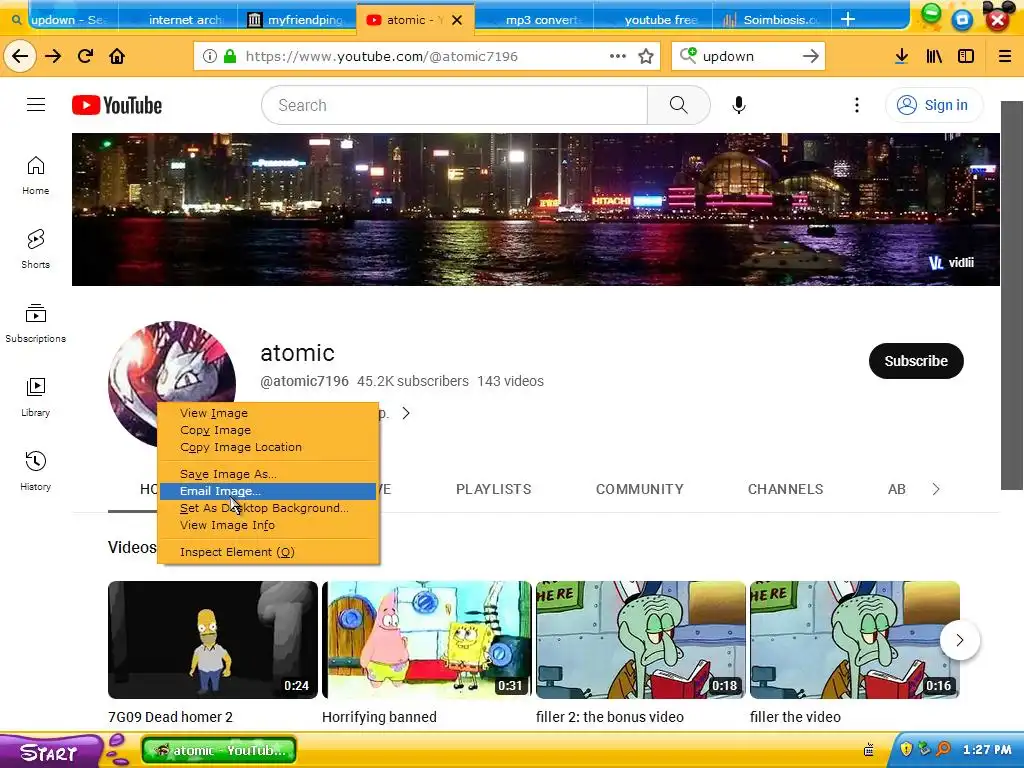
Task: Open search engine dropdown in updown box
Action: (x=688, y=56)
